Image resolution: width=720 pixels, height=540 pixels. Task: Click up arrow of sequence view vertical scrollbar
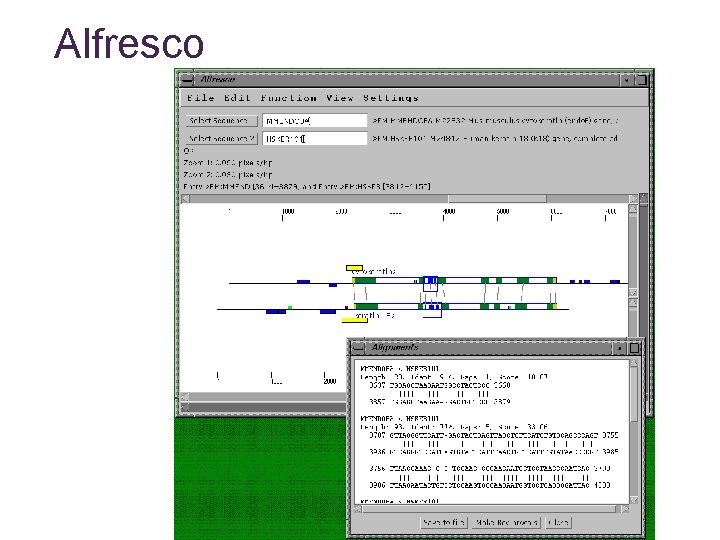[x=633, y=209]
